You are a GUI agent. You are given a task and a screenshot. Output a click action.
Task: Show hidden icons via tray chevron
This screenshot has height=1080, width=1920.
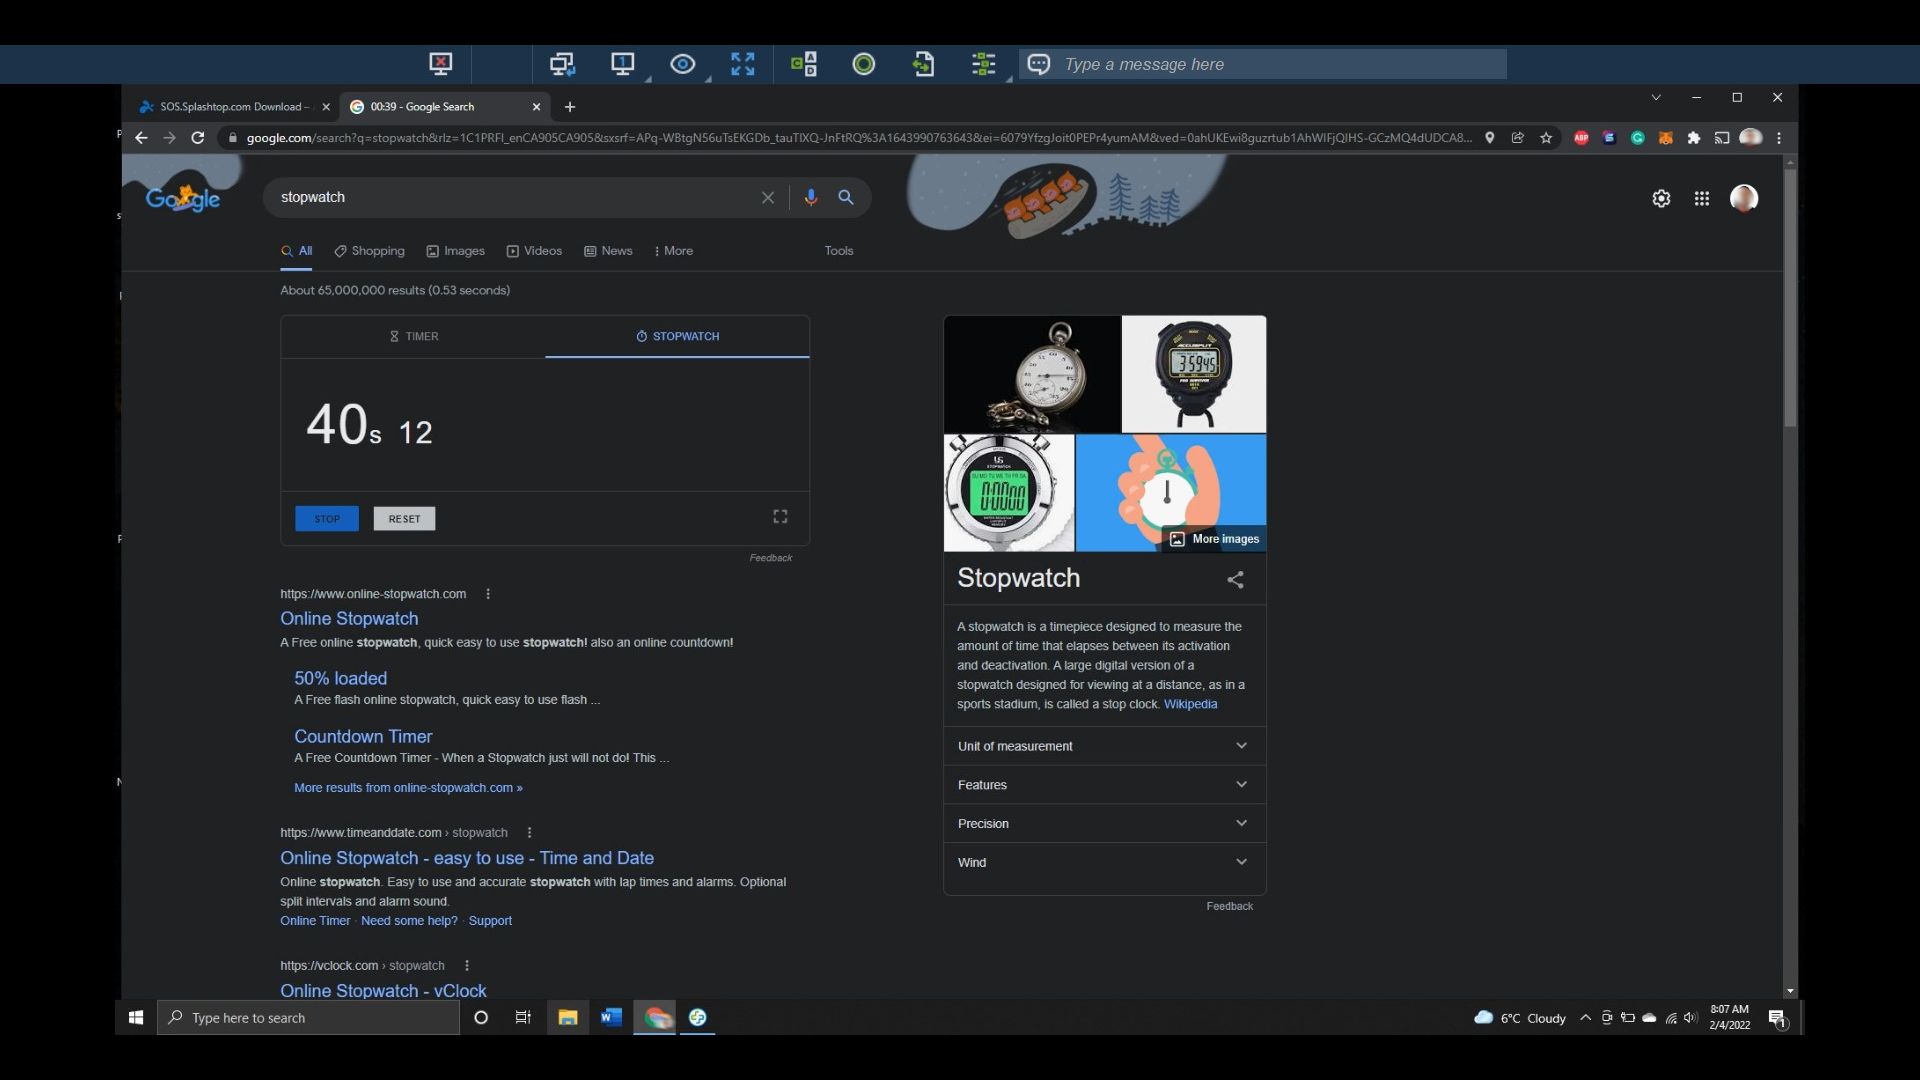[1585, 1017]
